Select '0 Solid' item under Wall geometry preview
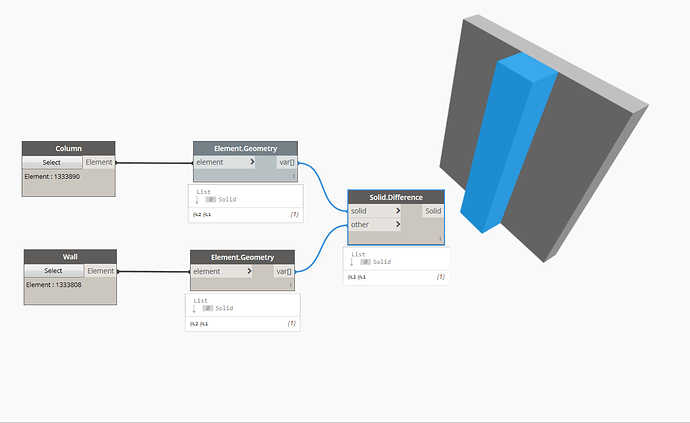 point(218,308)
